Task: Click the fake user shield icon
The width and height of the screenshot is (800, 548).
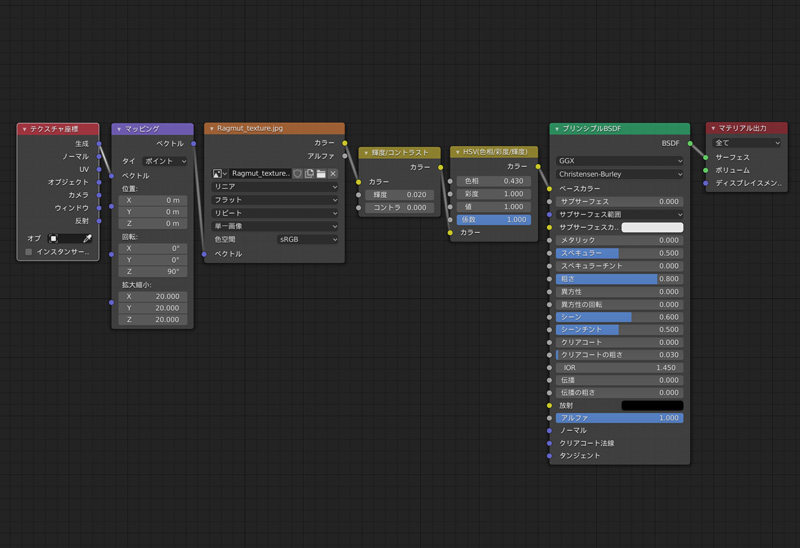Action: click(298, 174)
